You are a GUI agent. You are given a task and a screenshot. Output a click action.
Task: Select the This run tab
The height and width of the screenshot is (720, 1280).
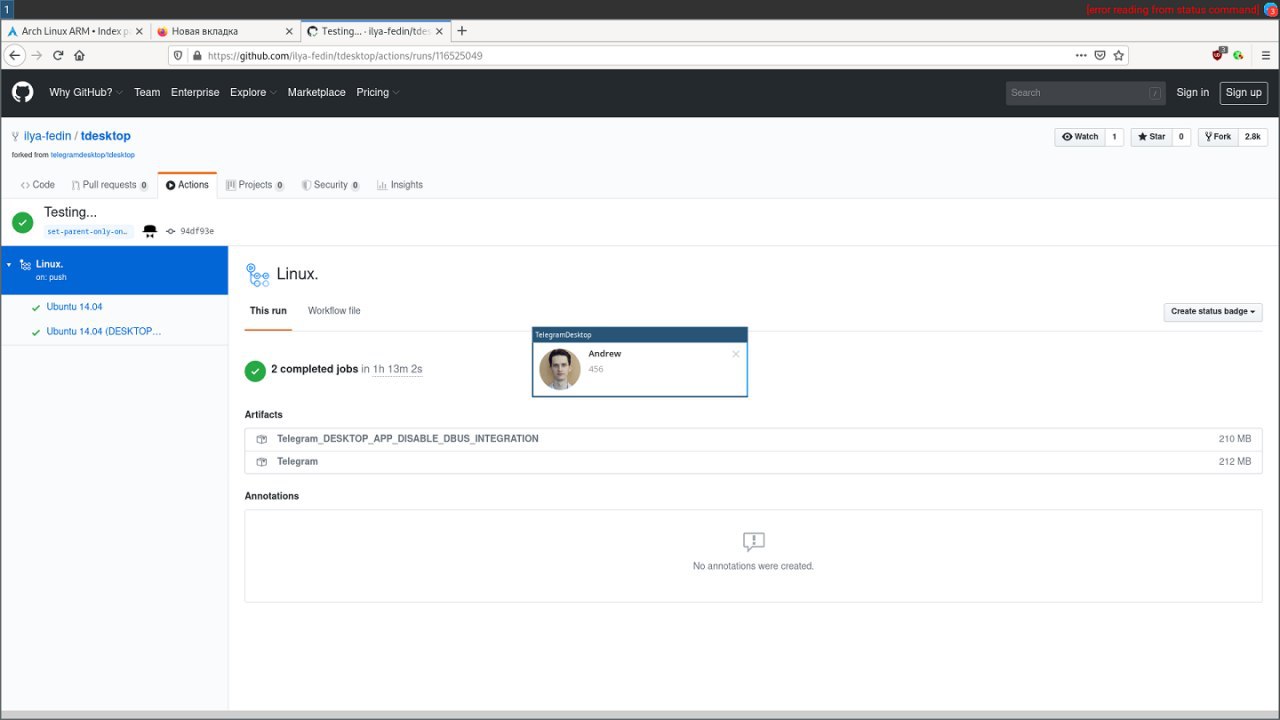(x=268, y=311)
